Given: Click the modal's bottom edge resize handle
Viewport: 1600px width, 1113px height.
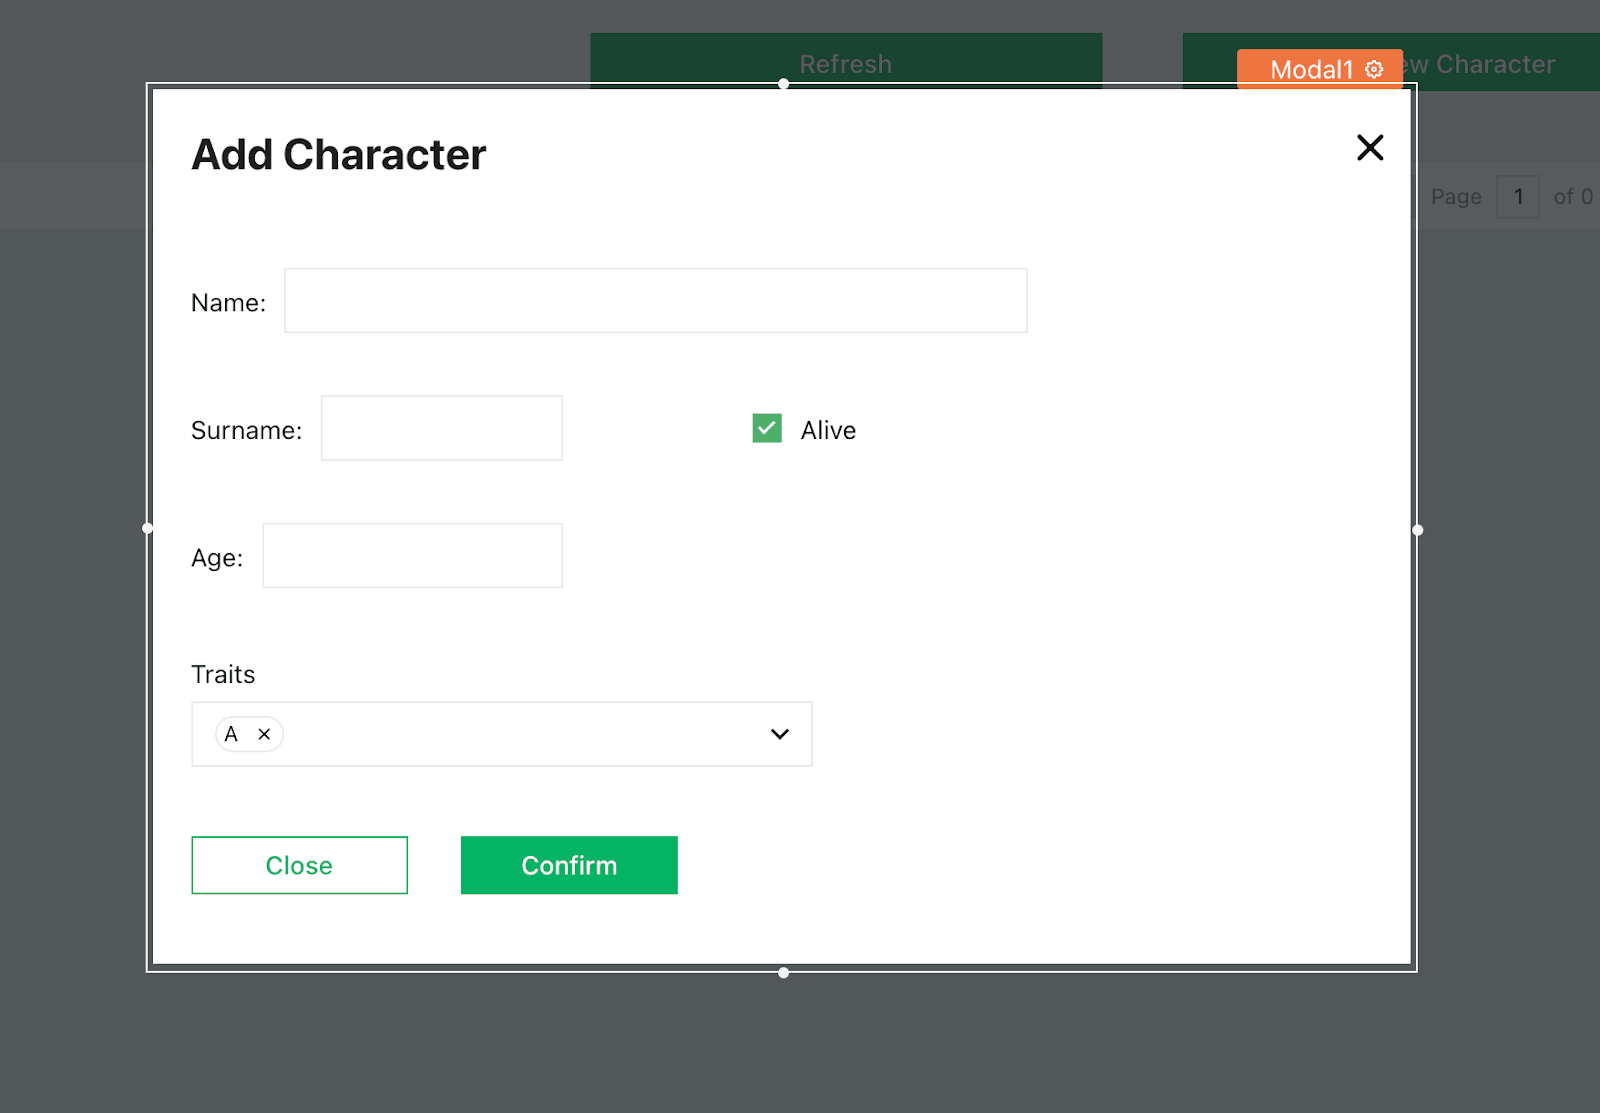Looking at the screenshot, I should click(783, 972).
